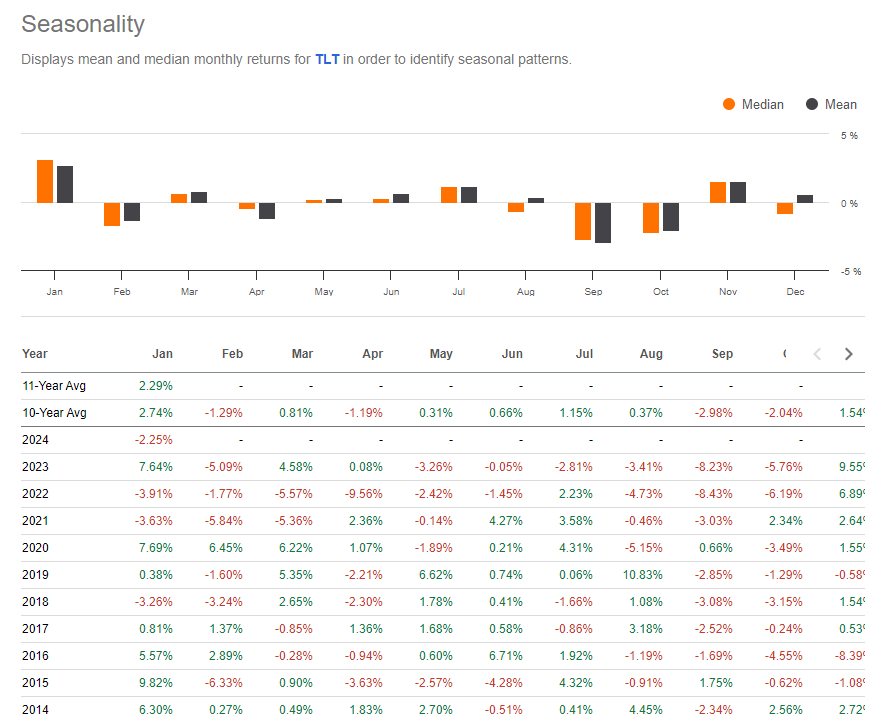The image size is (875, 728).
Task: Click the Sep column header
Action: 722,354
